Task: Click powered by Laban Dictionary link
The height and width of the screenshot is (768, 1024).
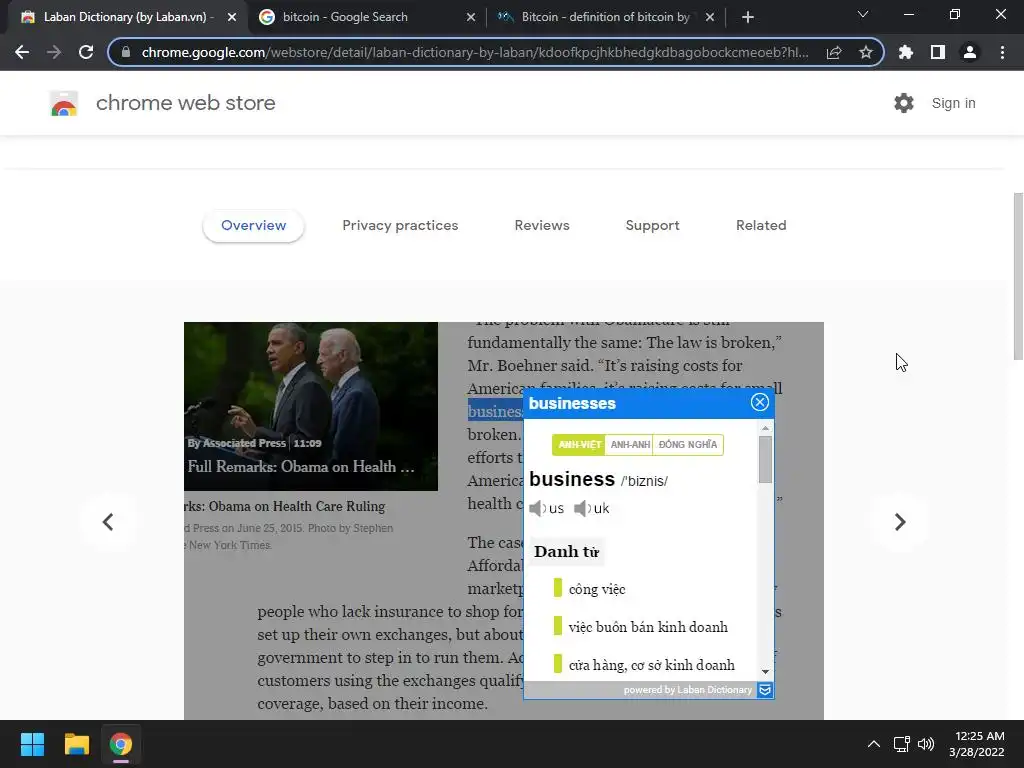Action: [x=688, y=690]
